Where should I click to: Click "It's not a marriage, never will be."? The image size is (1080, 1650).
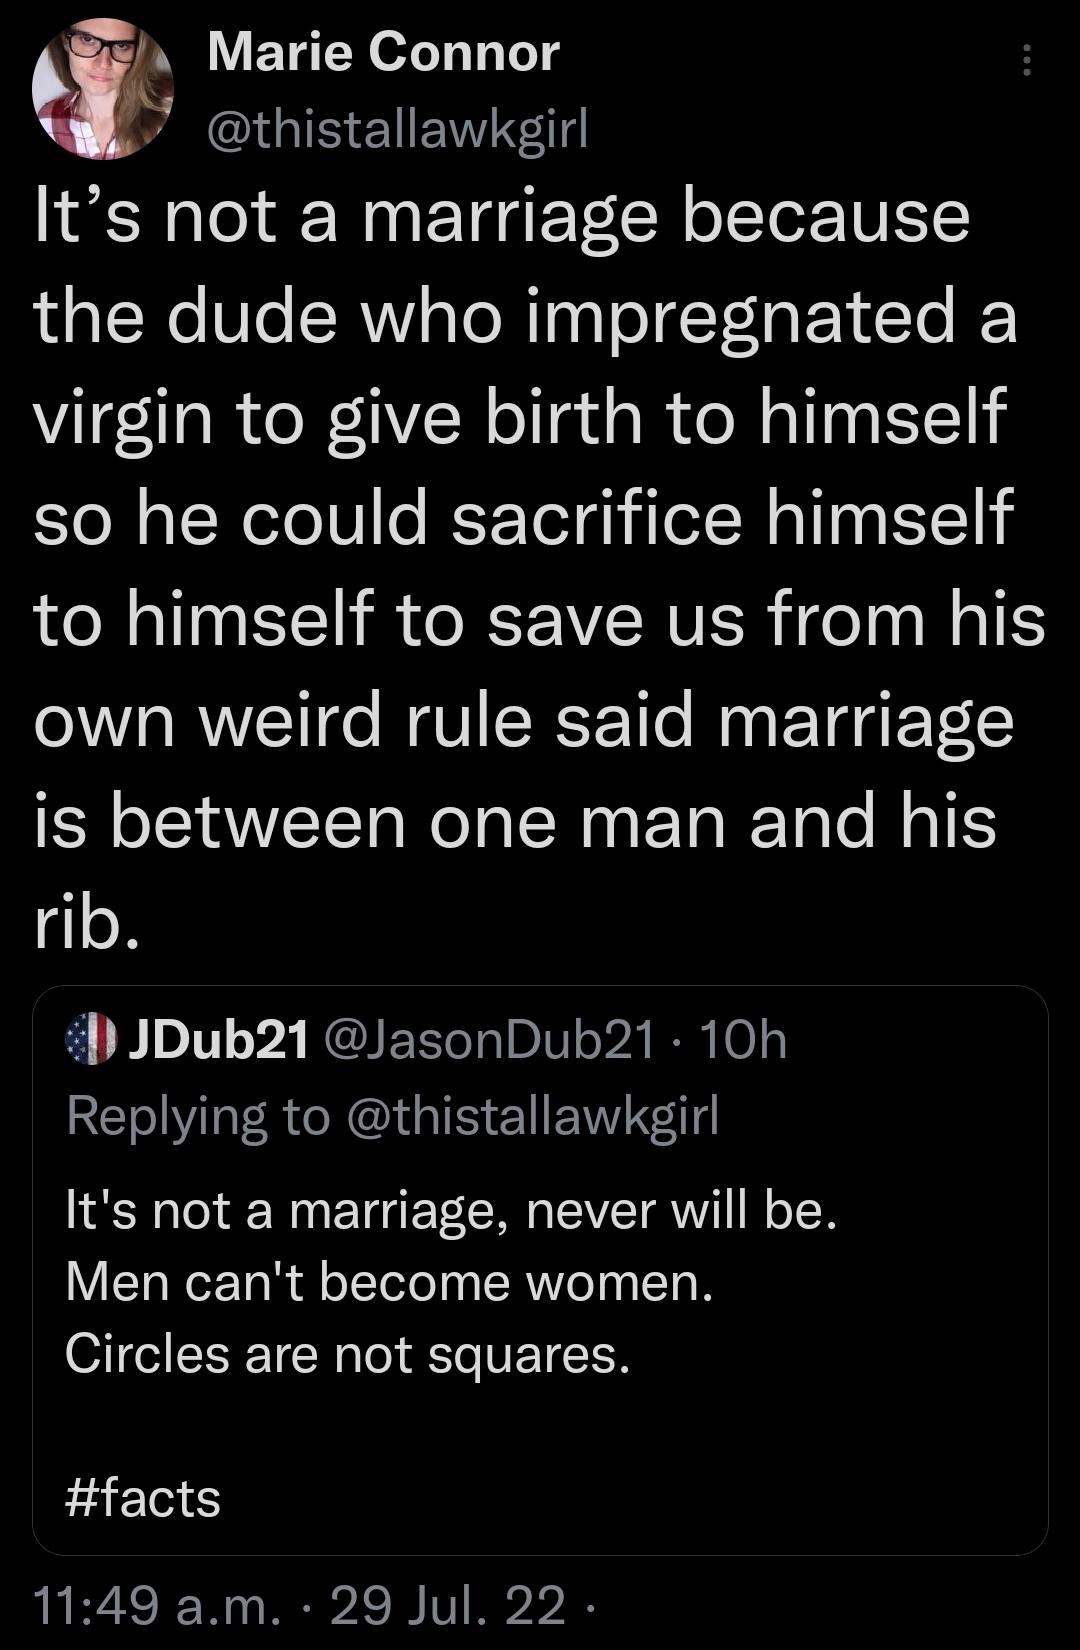click(x=450, y=1210)
